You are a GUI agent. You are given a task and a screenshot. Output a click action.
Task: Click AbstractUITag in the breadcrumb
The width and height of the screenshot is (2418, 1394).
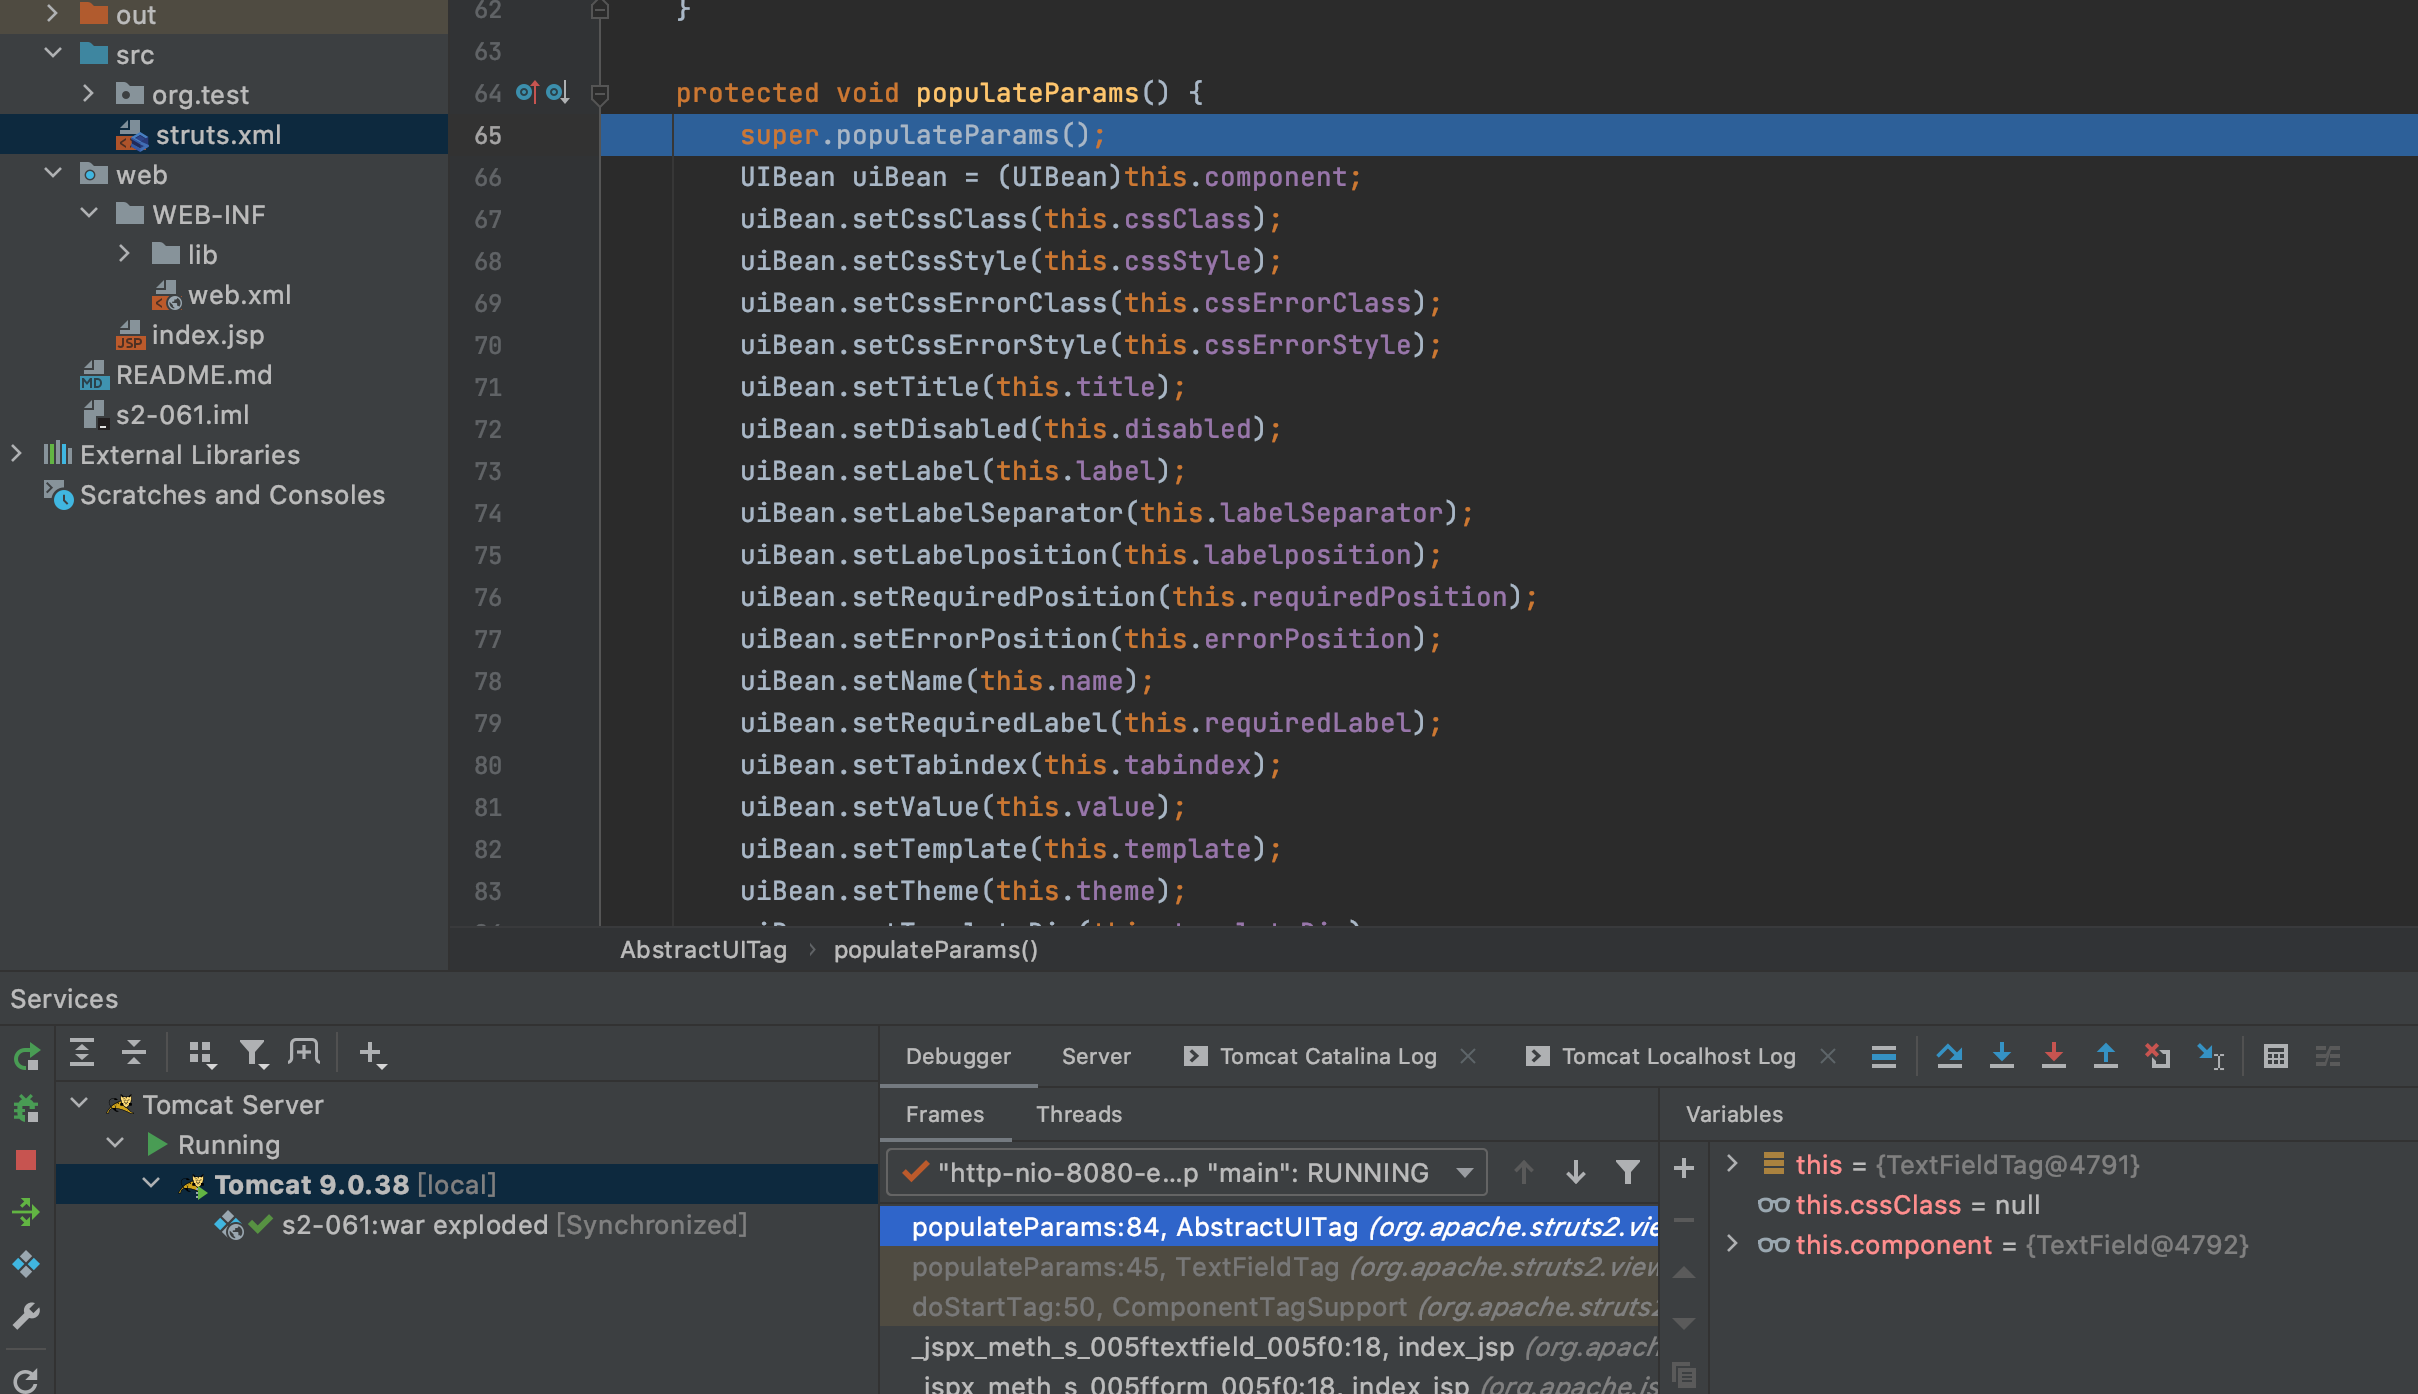click(x=703, y=950)
